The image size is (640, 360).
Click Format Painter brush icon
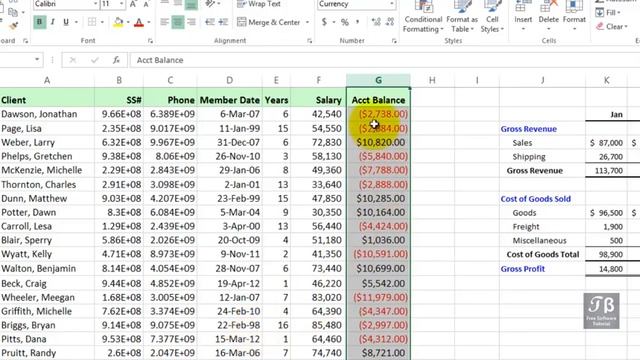tap(13, 26)
